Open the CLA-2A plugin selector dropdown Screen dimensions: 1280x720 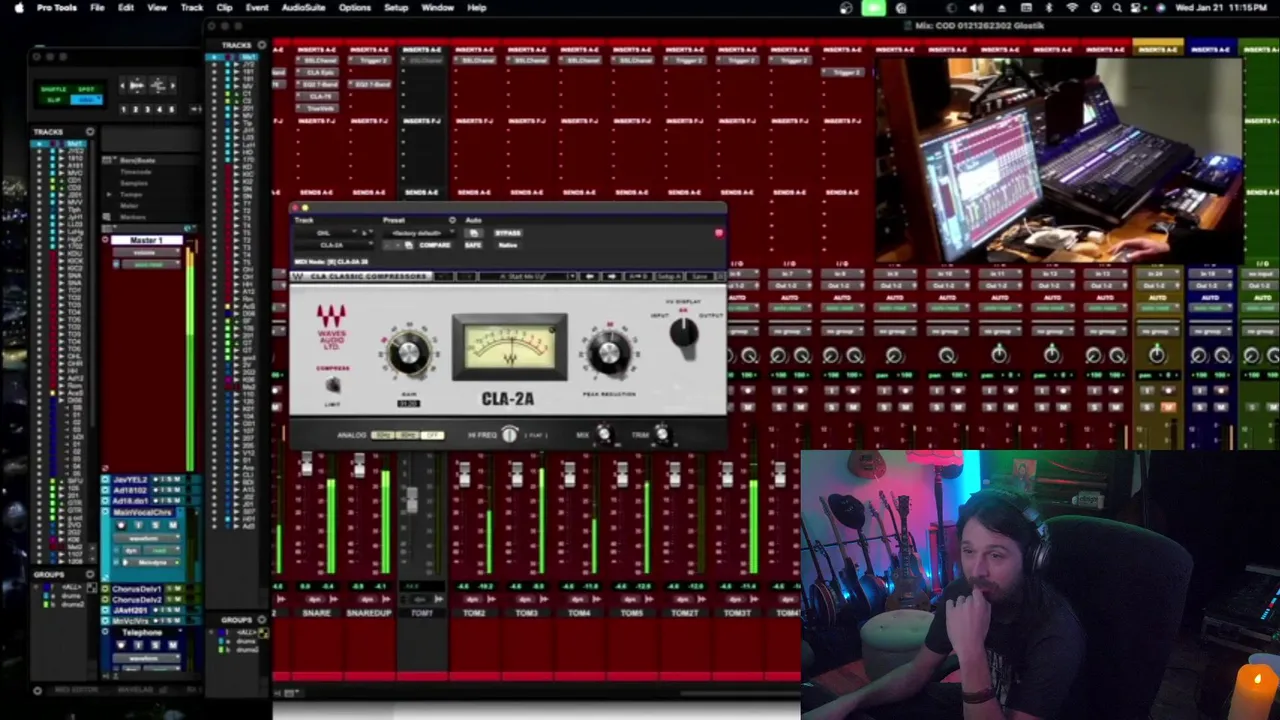(333, 245)
